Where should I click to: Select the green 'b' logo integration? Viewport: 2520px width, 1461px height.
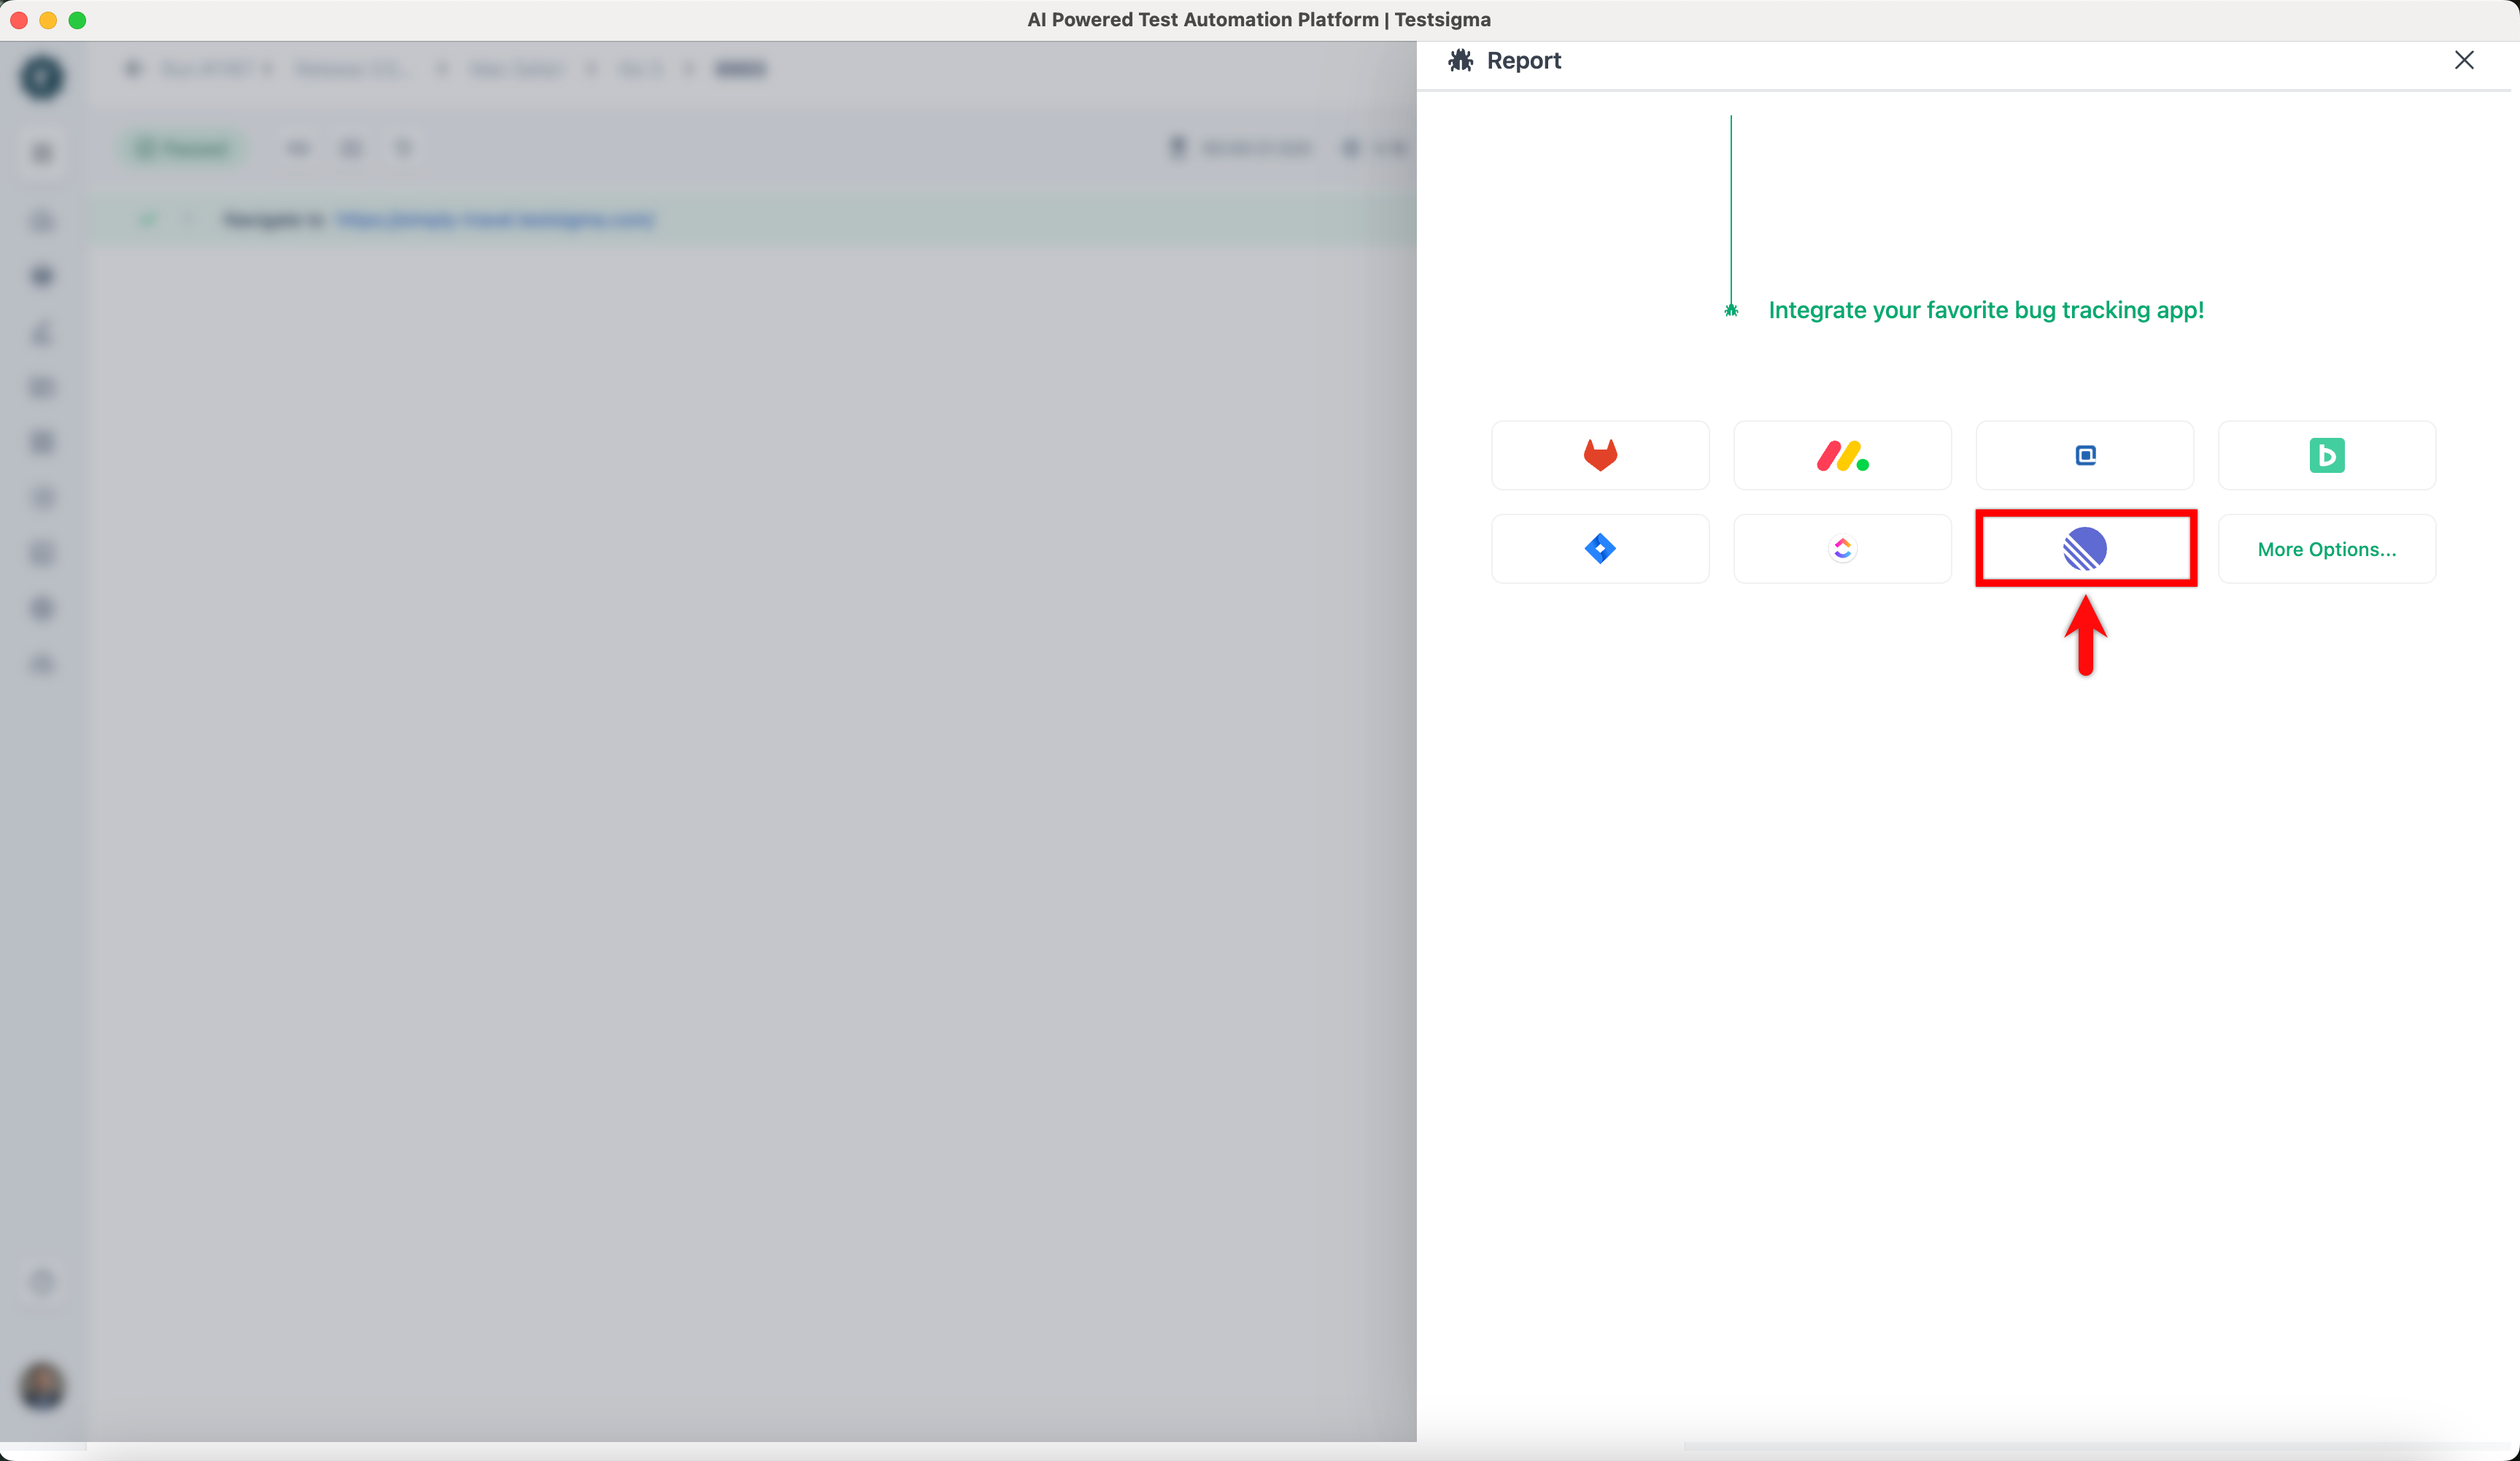tap(2326, 455)
